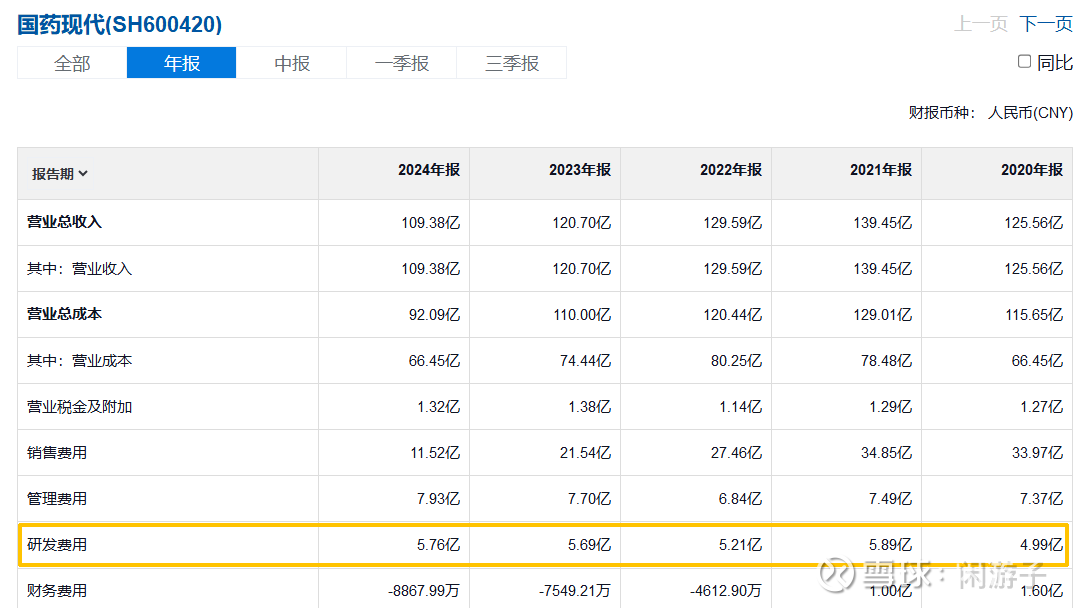This screenshot has height=608, width=1078.
Task: Click the 2020年报 column header
Action: click(x=1032, y=170)
